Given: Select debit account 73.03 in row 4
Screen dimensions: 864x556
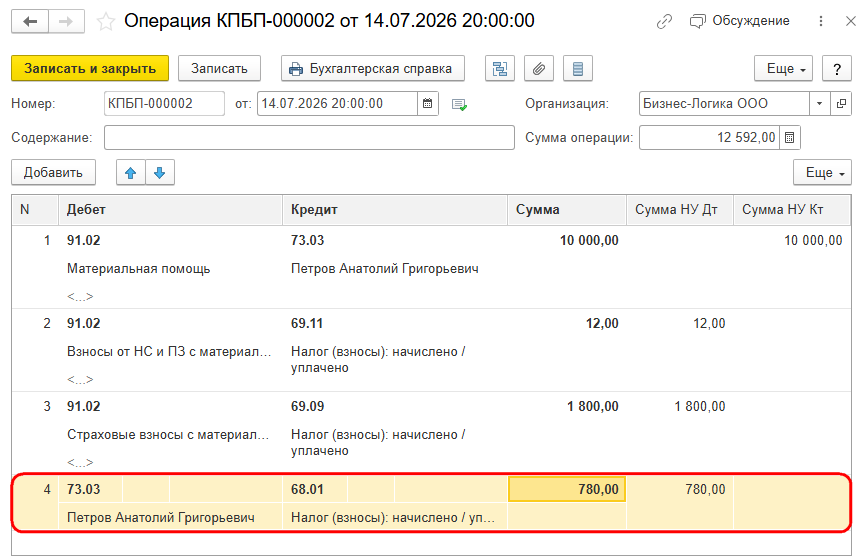Looking at the screenshot, I should click(84, 489).
